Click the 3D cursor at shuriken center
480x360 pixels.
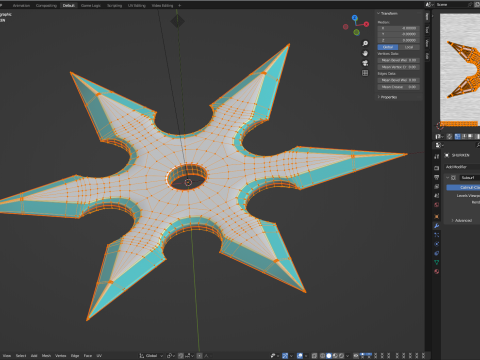pyautogui.click(x=188, y=182)
